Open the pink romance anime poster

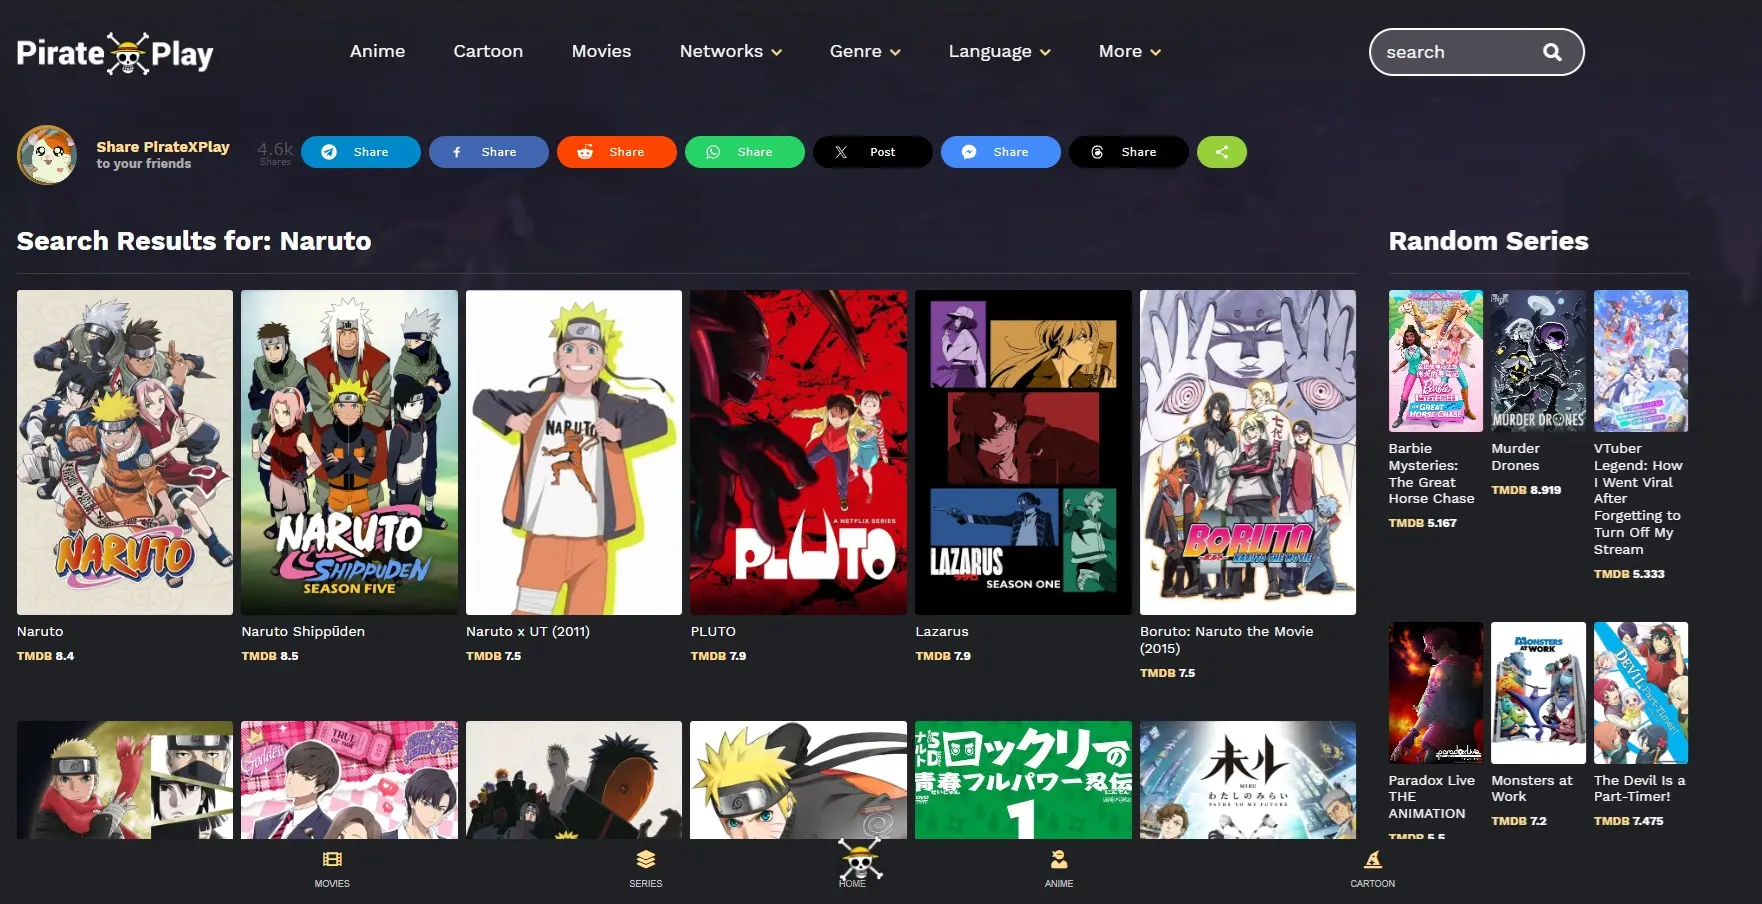[x=349, y=780]
